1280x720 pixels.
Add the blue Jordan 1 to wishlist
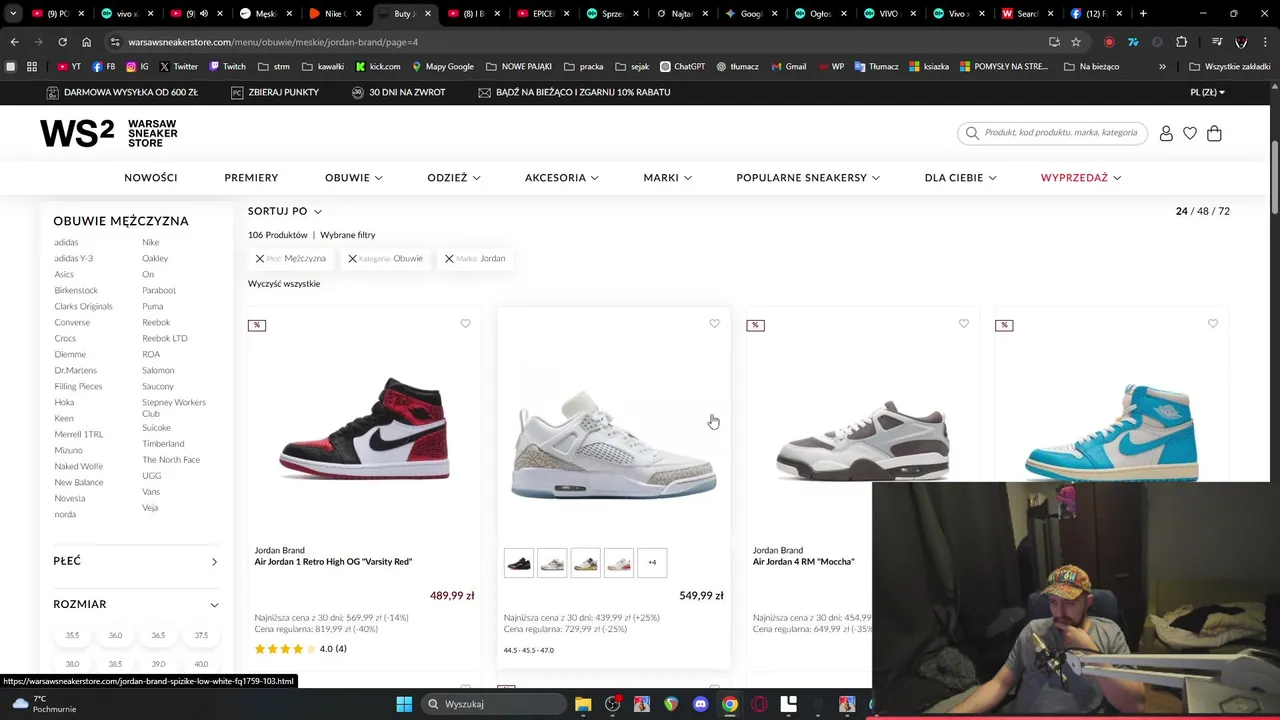point(1212,324)
